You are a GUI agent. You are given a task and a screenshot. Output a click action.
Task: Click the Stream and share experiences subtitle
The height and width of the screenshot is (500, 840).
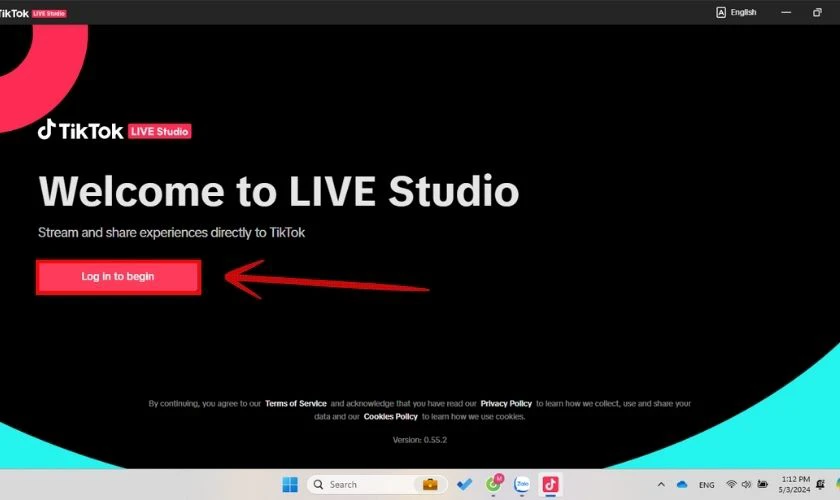tap(171, 233)
